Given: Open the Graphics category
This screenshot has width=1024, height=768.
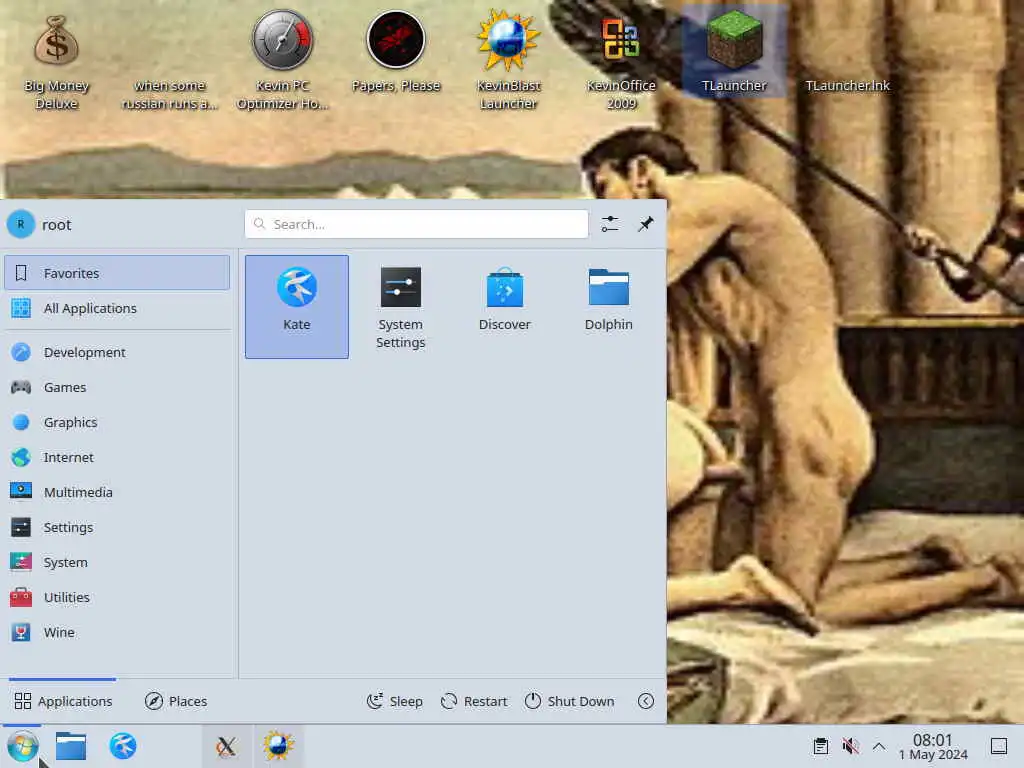Looking at the screenshot, I should click(117, 423).
